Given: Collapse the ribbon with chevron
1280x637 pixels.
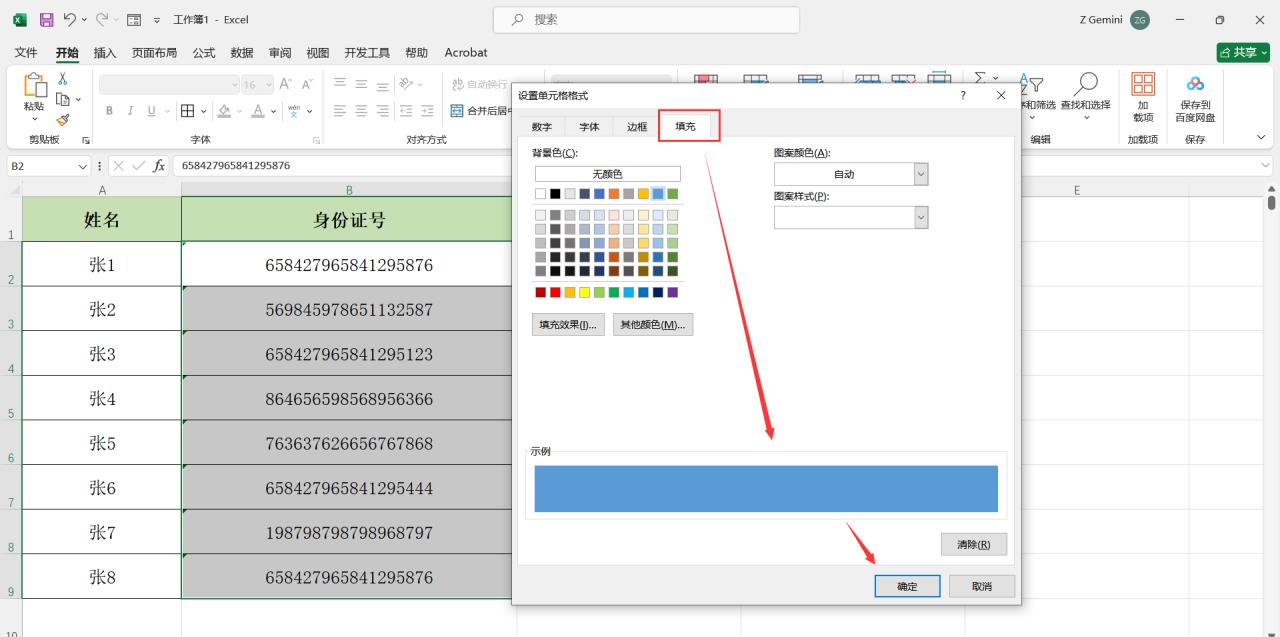Looking at the screenshot, I should pos(1261,138).
